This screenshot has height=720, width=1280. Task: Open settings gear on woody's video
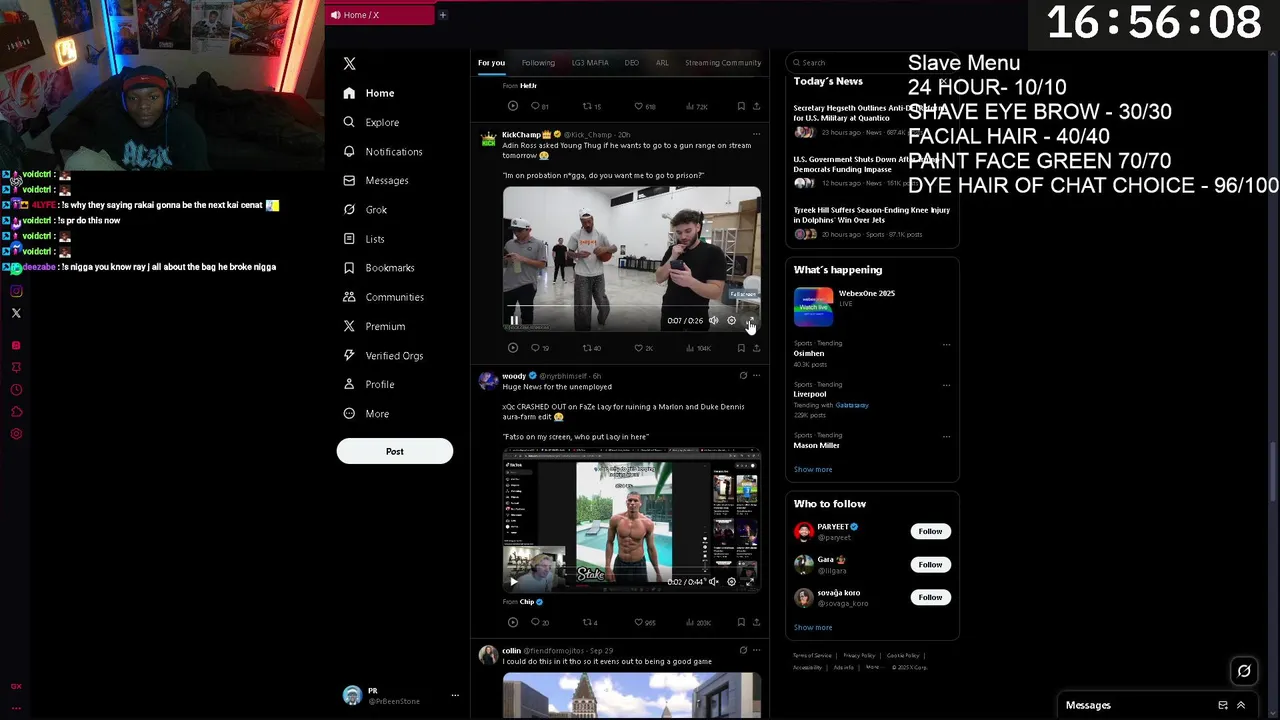click(731, 581)
